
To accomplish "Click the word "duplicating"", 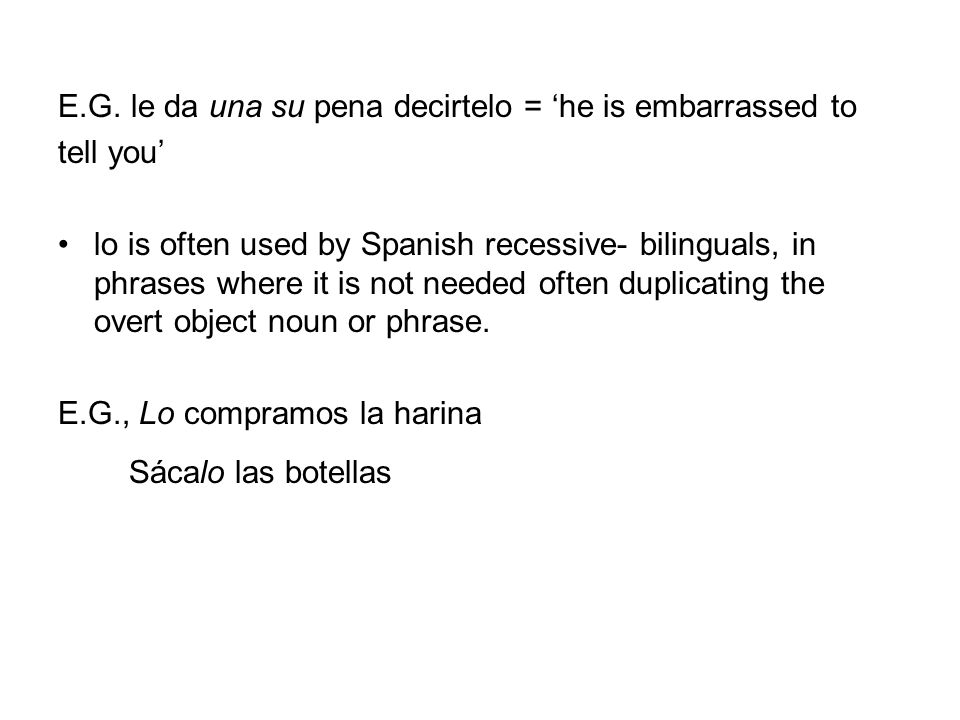I will [x=694, y=284].
